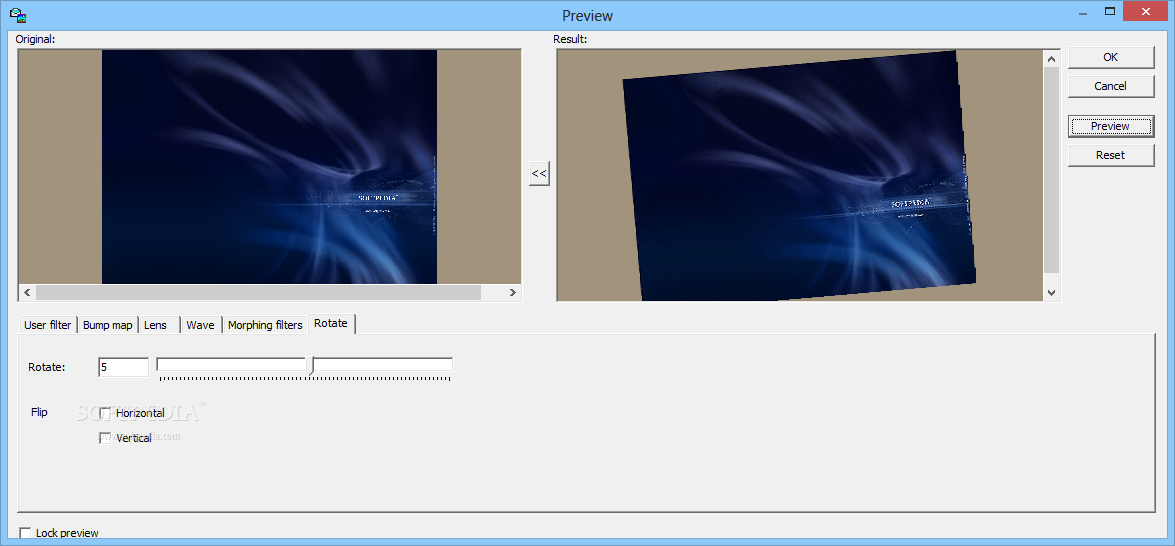Switch to the User filter tab
Image resolution: width=1175 pixels, height=546 pixels.
48,325
